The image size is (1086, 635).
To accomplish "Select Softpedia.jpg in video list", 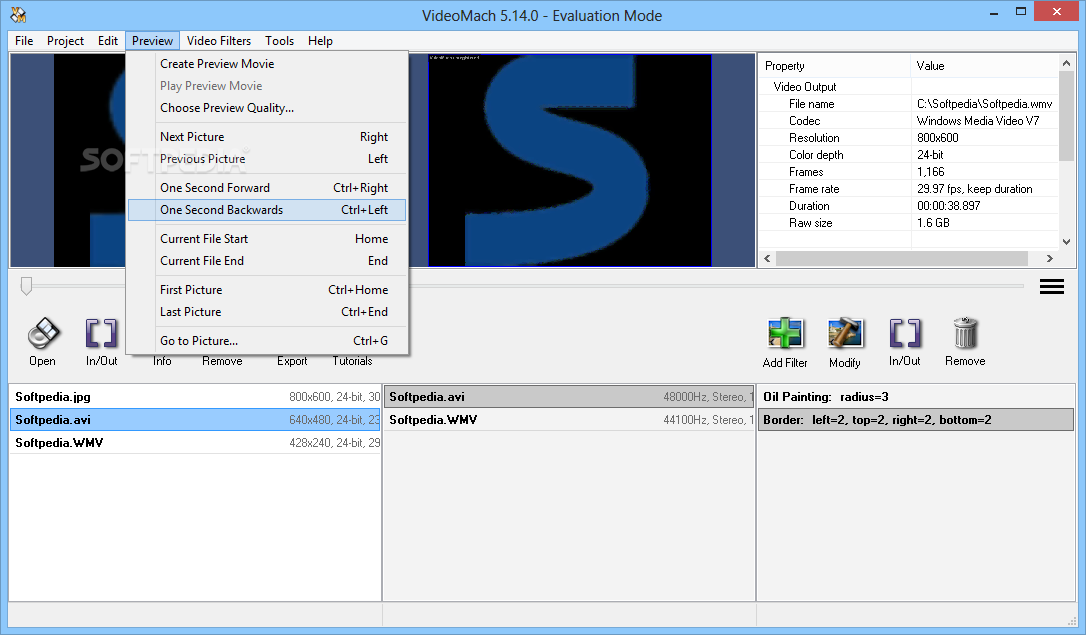I will pos(195,397).
